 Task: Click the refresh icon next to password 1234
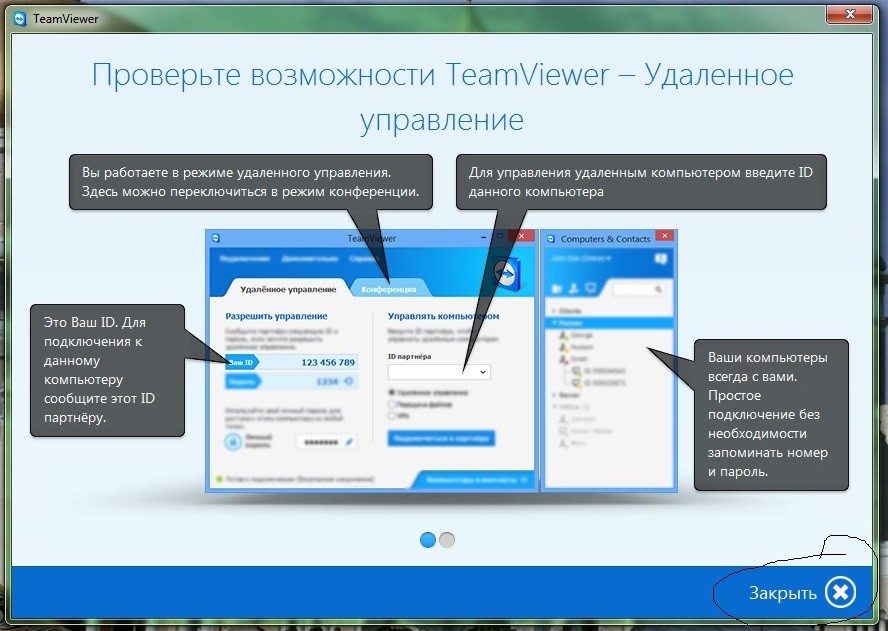(x=349, y=381)
